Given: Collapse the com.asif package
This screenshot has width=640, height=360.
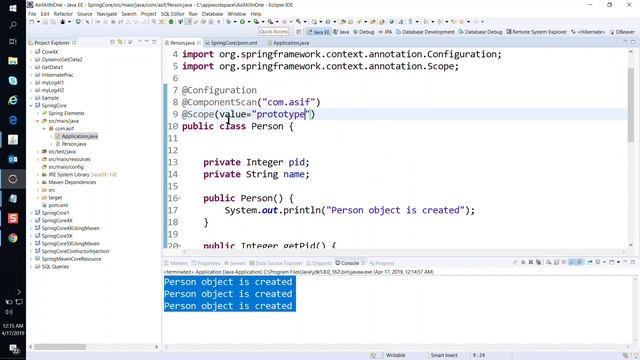Looking at the screenshot, I should coord(44,129).
